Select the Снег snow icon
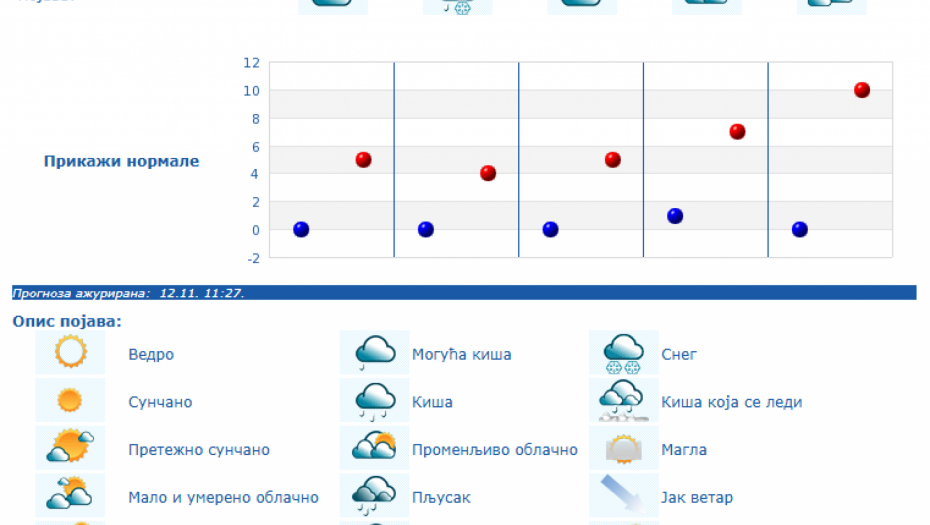This screenshot has height=525, width=930. pos(623,353)
